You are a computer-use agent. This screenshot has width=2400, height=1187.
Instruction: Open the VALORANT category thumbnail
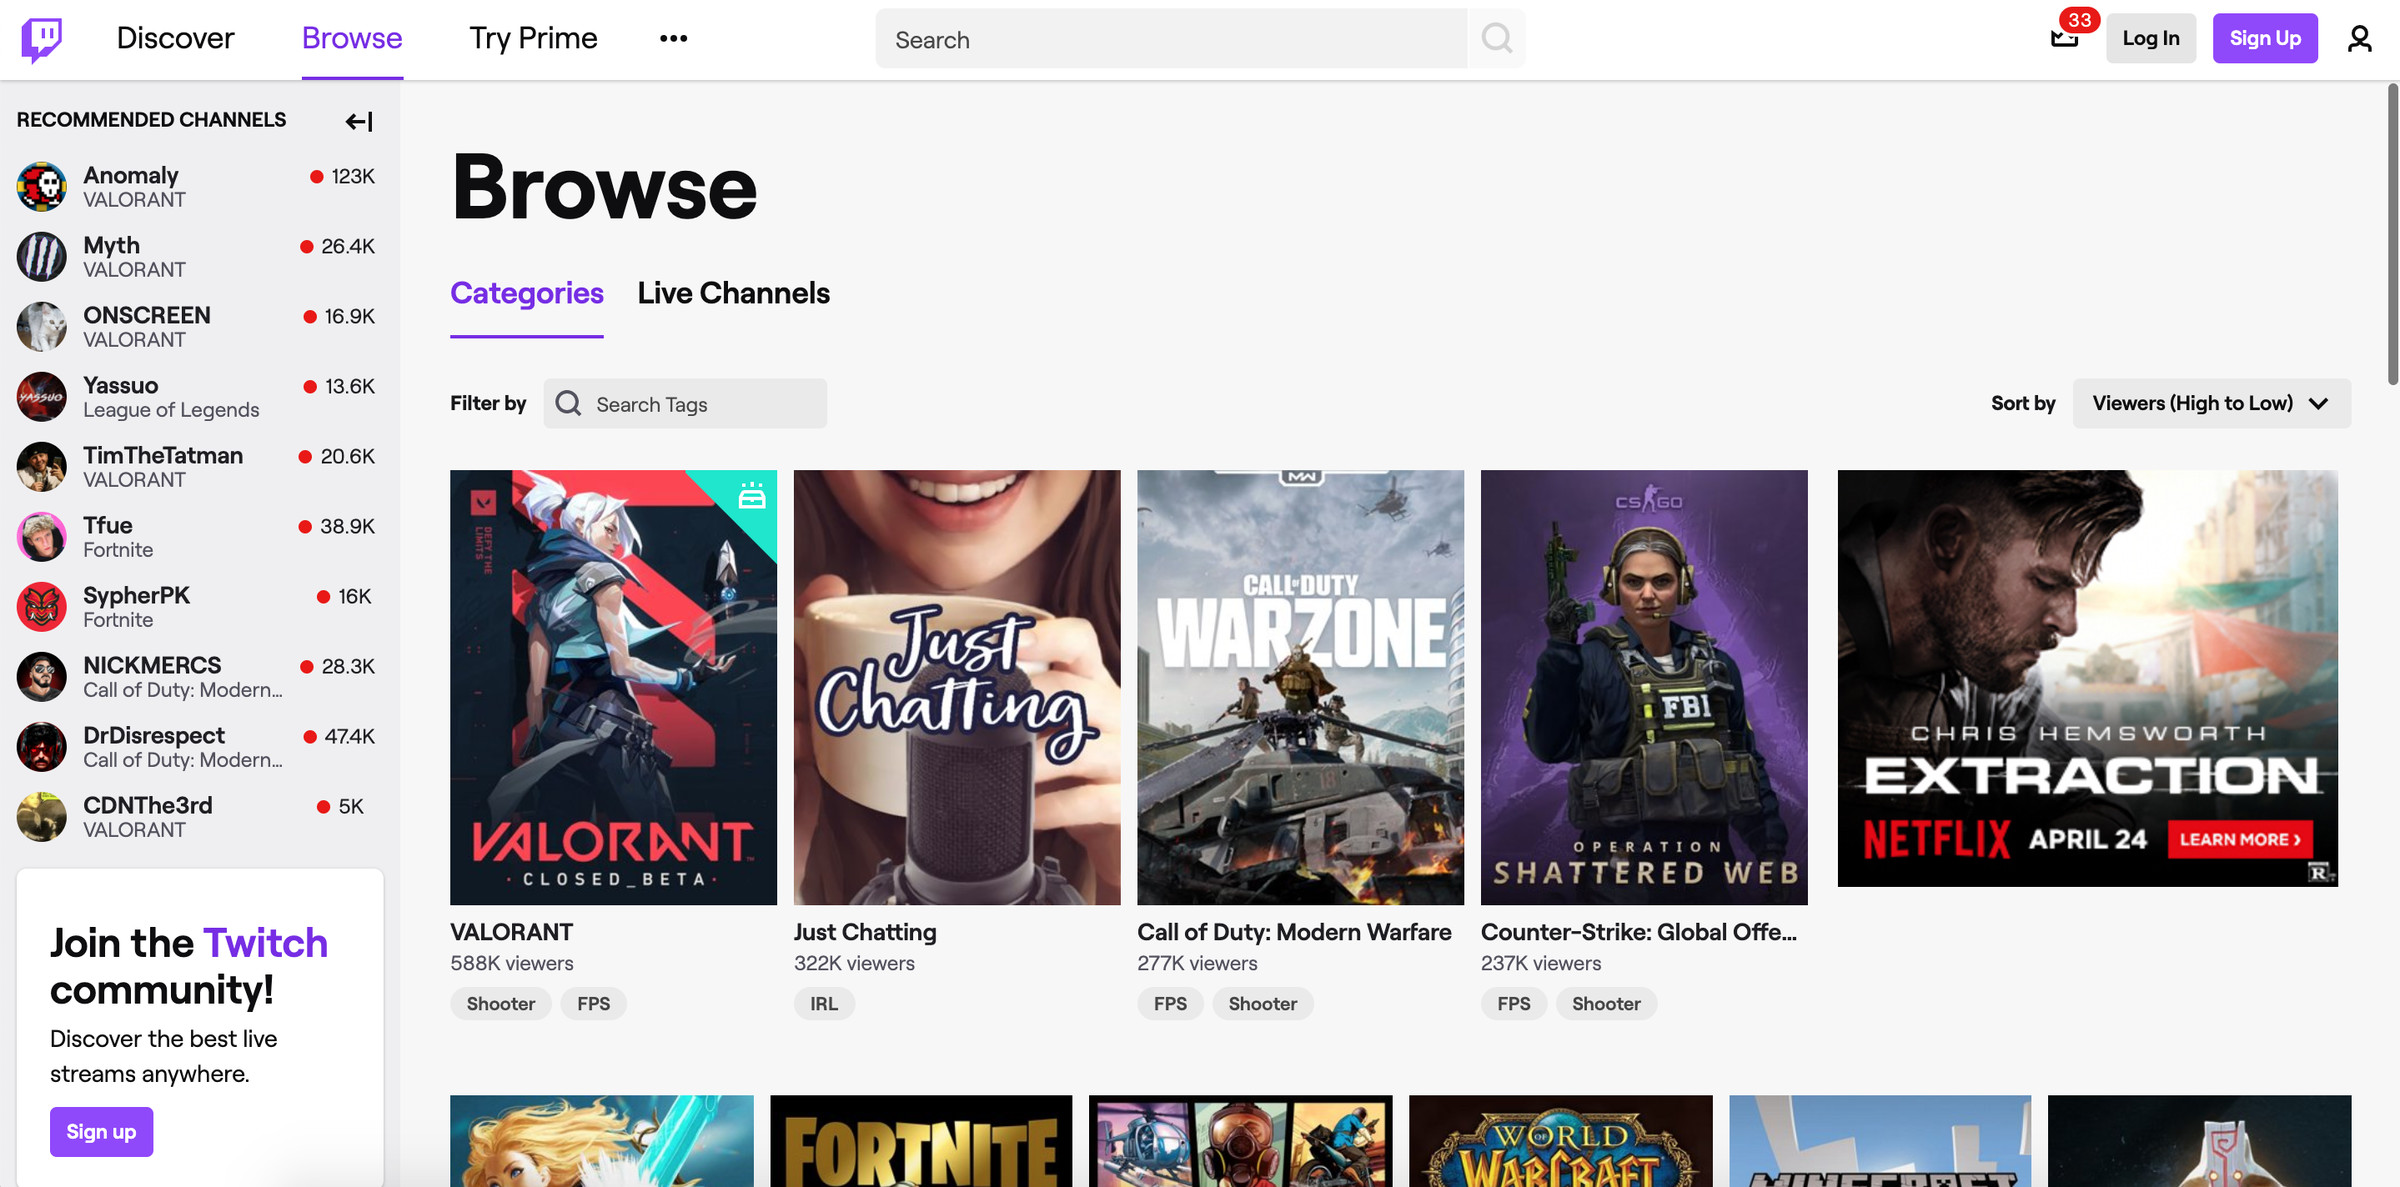pyautogui.click(x=613, y=687)
